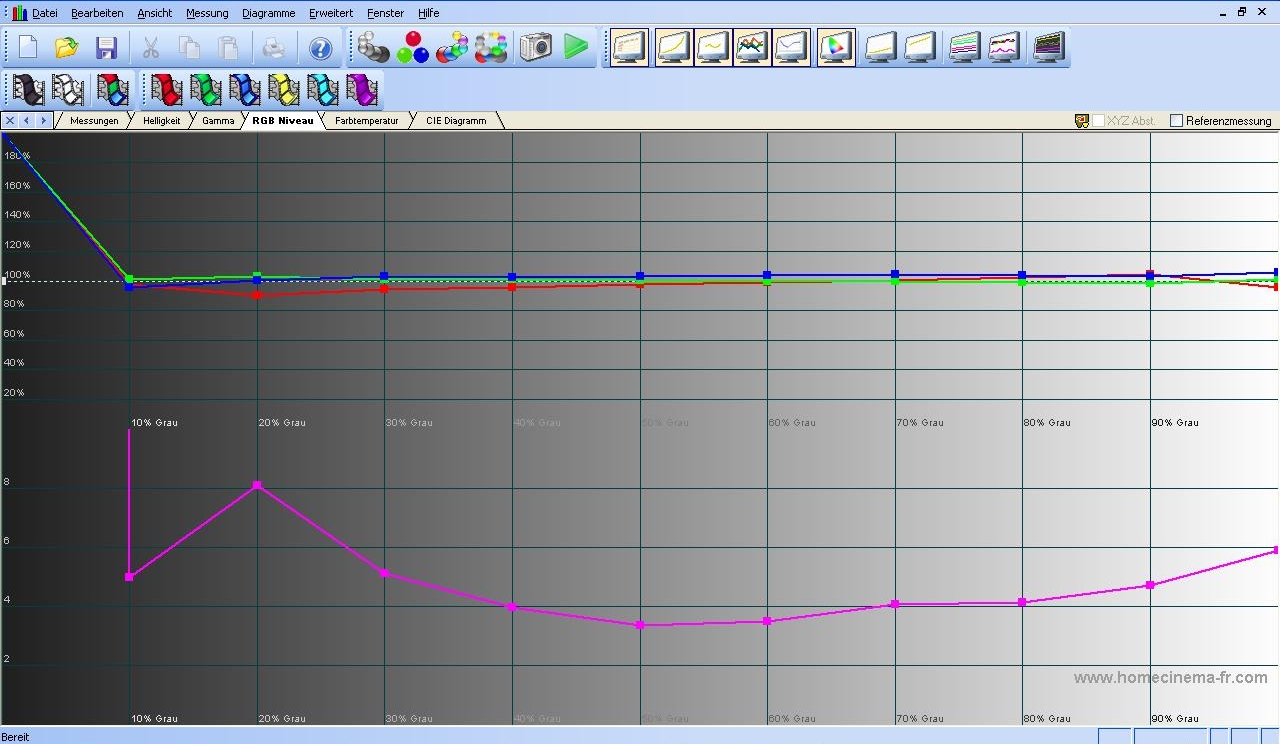The width and height of the screenshot is (1280, 744).
Task: Open the Ansicht menu
Action: (154, 13)
